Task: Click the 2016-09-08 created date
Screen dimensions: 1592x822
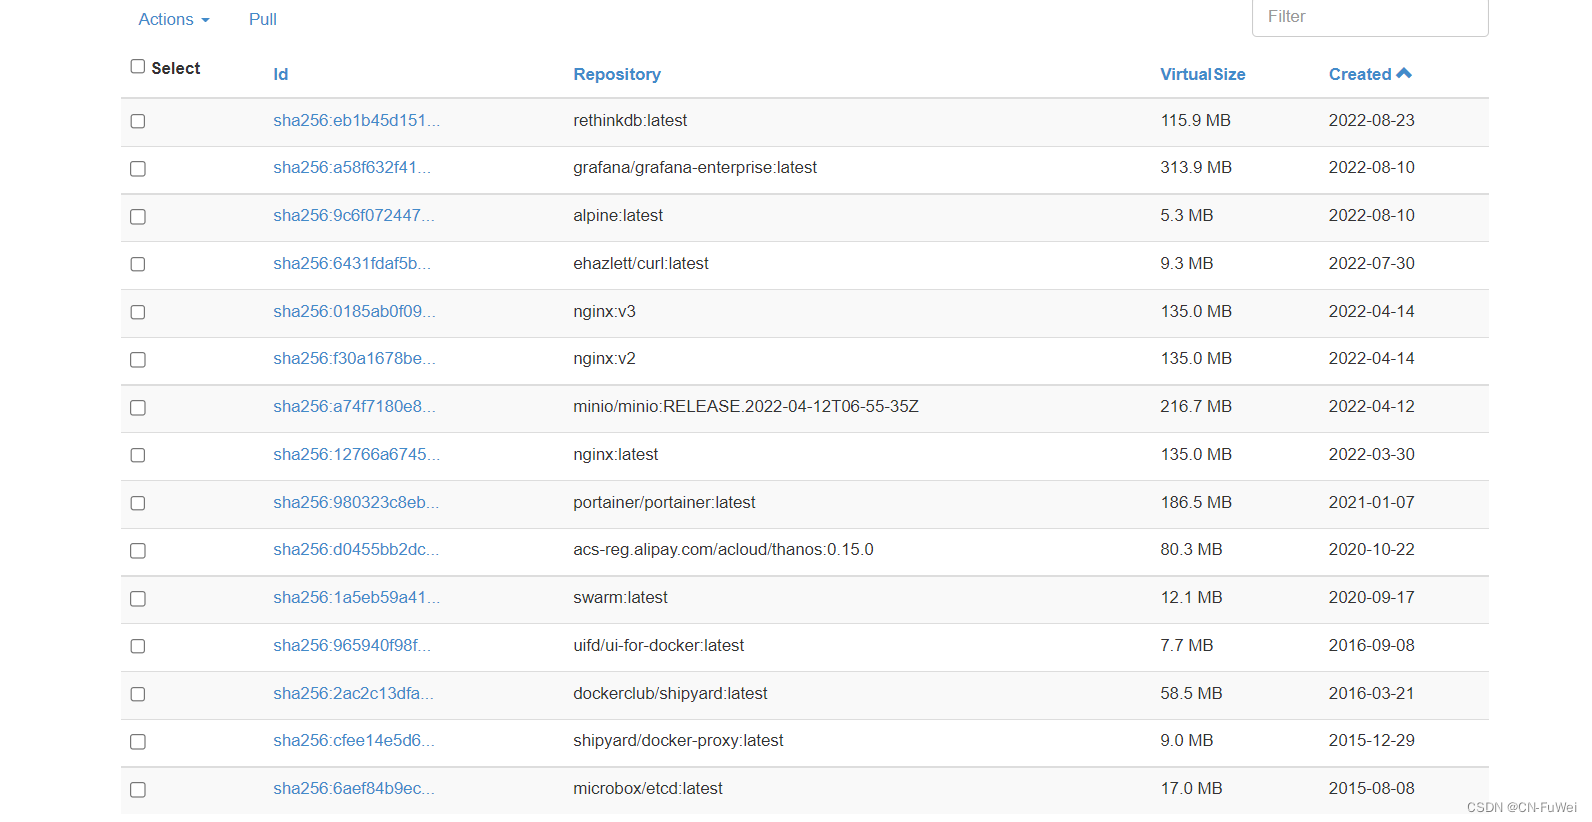Action: tap(1372, 645)
